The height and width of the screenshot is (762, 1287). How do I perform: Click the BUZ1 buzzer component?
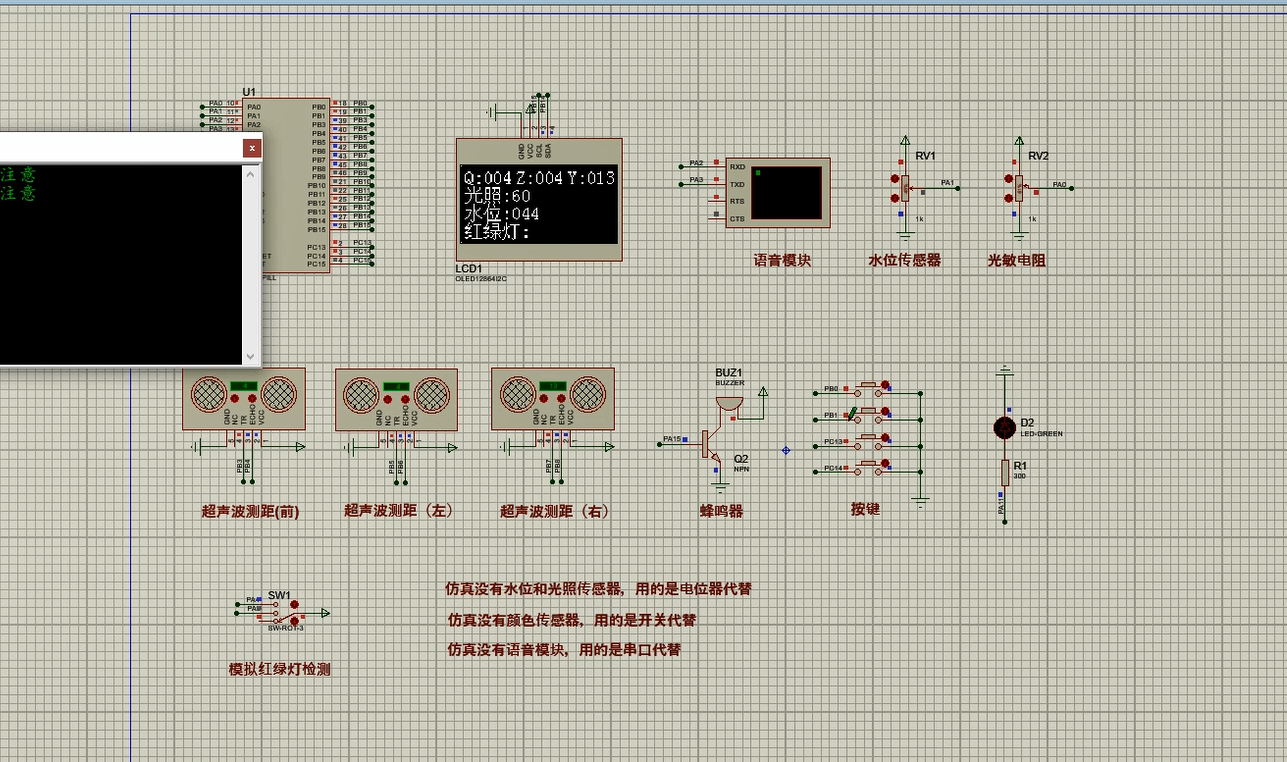(728, 400)
